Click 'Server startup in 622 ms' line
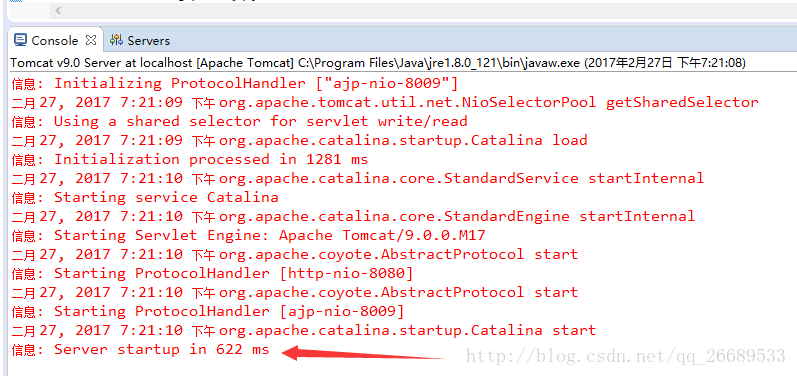The image size is (797, 376). (140, 350)
